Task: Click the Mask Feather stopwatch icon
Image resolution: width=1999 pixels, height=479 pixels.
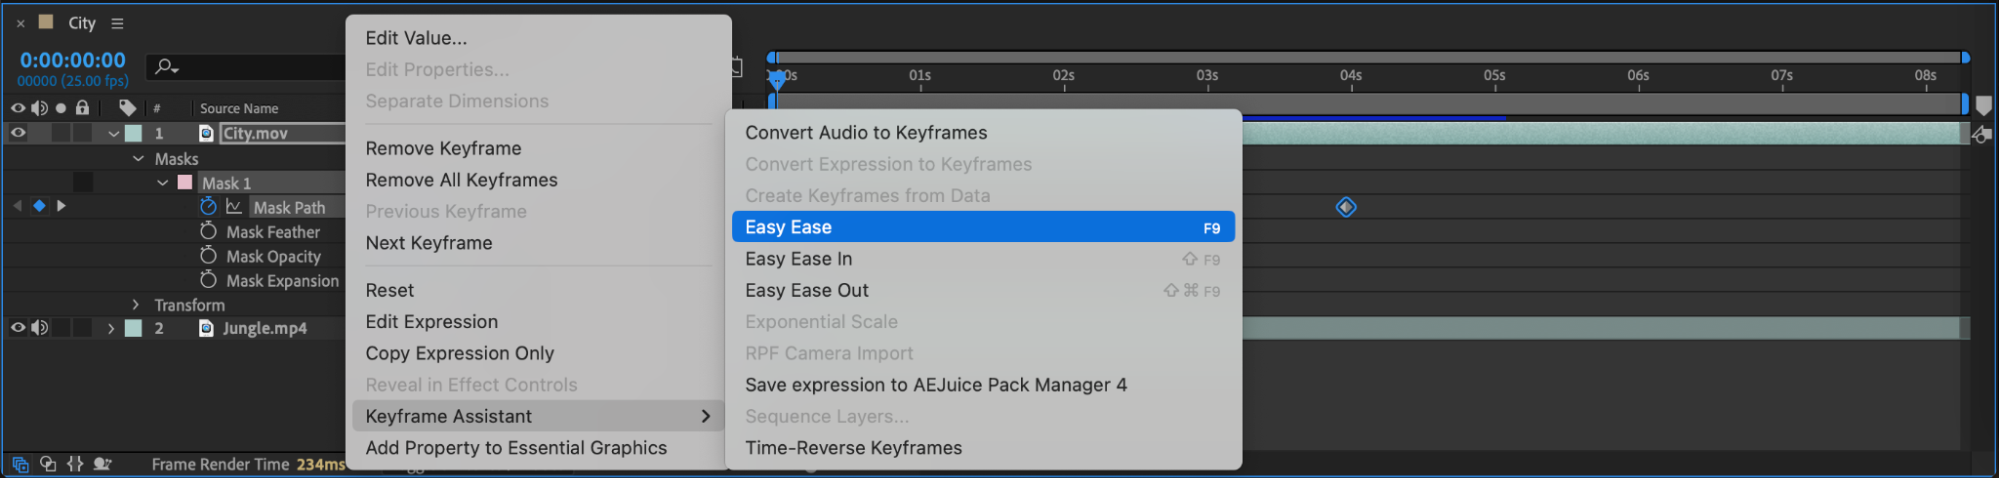Action: (208, 231)
